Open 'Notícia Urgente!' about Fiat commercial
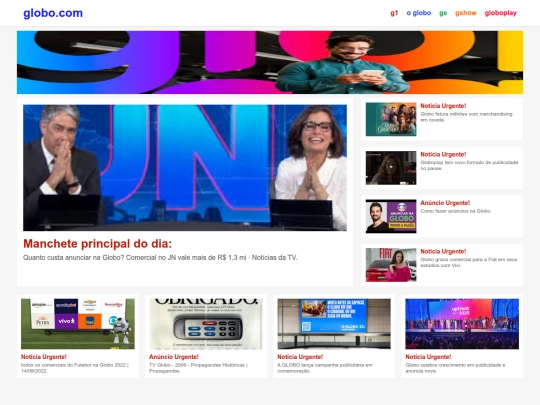This screenshot has height=405, width=540. [x=443, y=251]
